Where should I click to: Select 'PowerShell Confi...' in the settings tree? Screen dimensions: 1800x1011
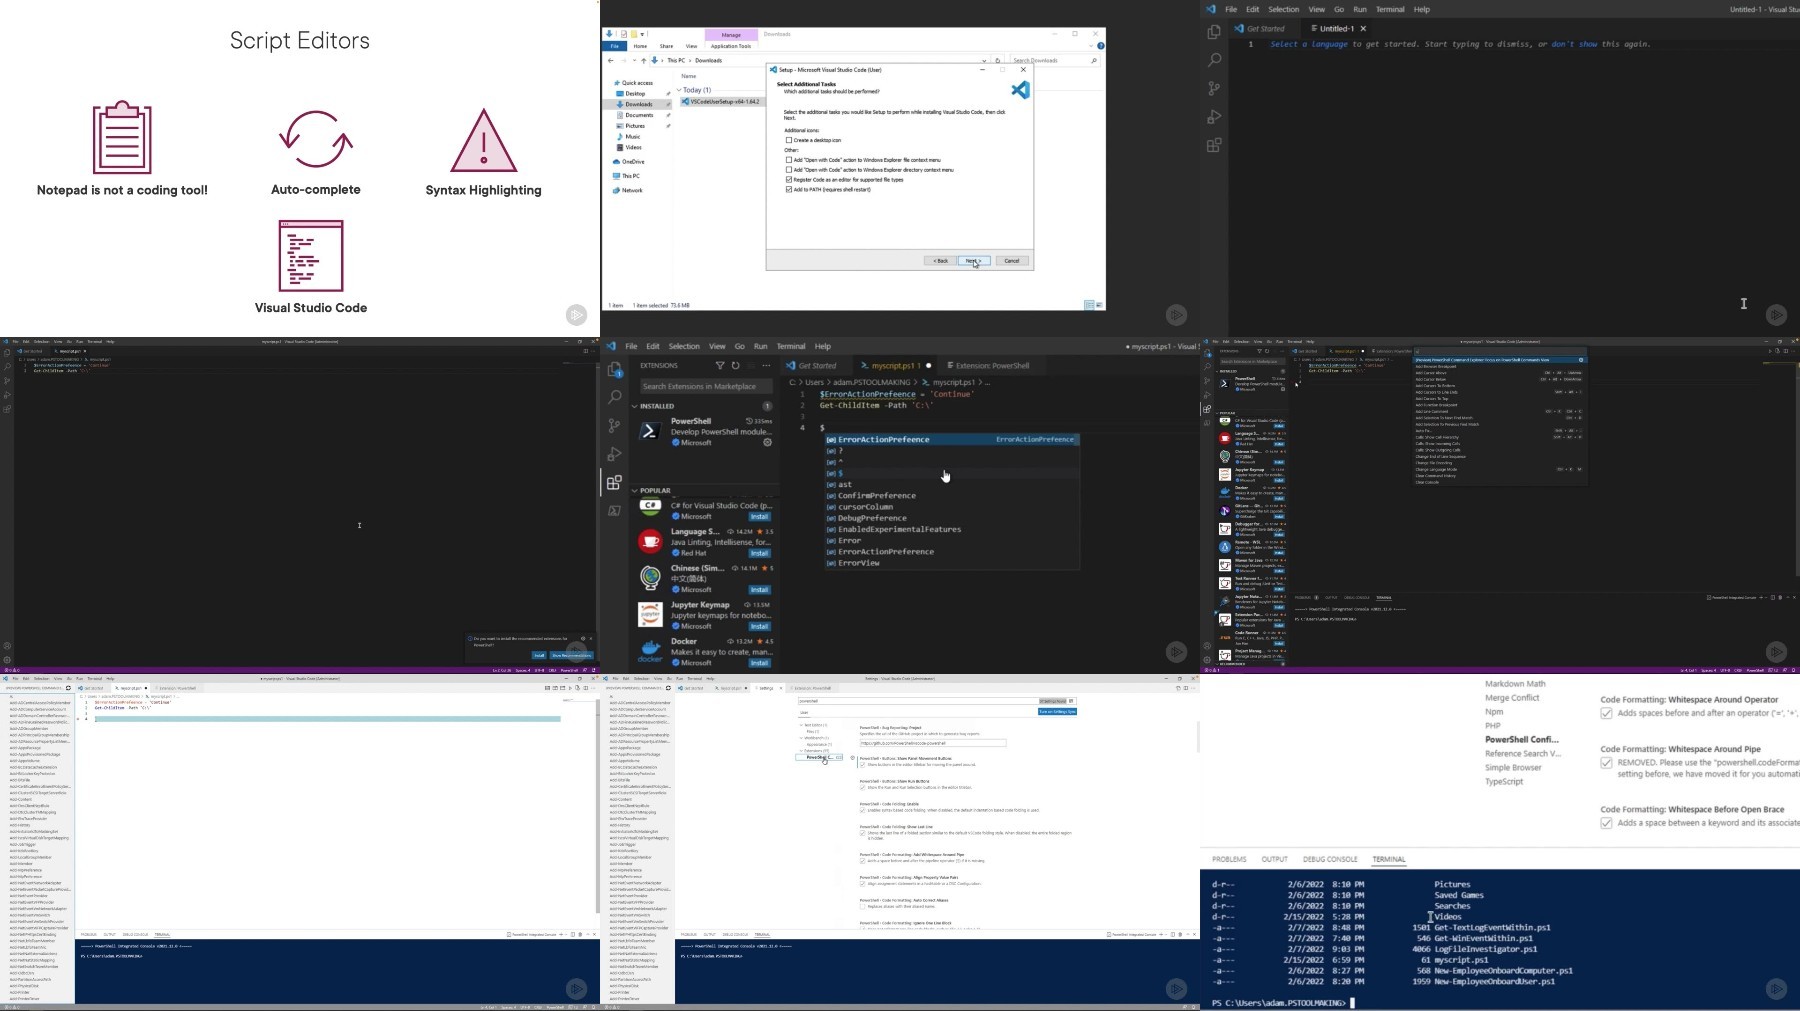point(1522,740)
